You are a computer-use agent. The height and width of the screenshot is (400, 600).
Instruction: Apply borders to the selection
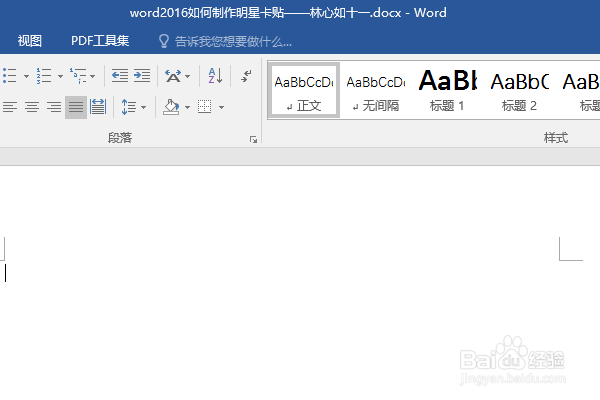(x=205, y=107)
